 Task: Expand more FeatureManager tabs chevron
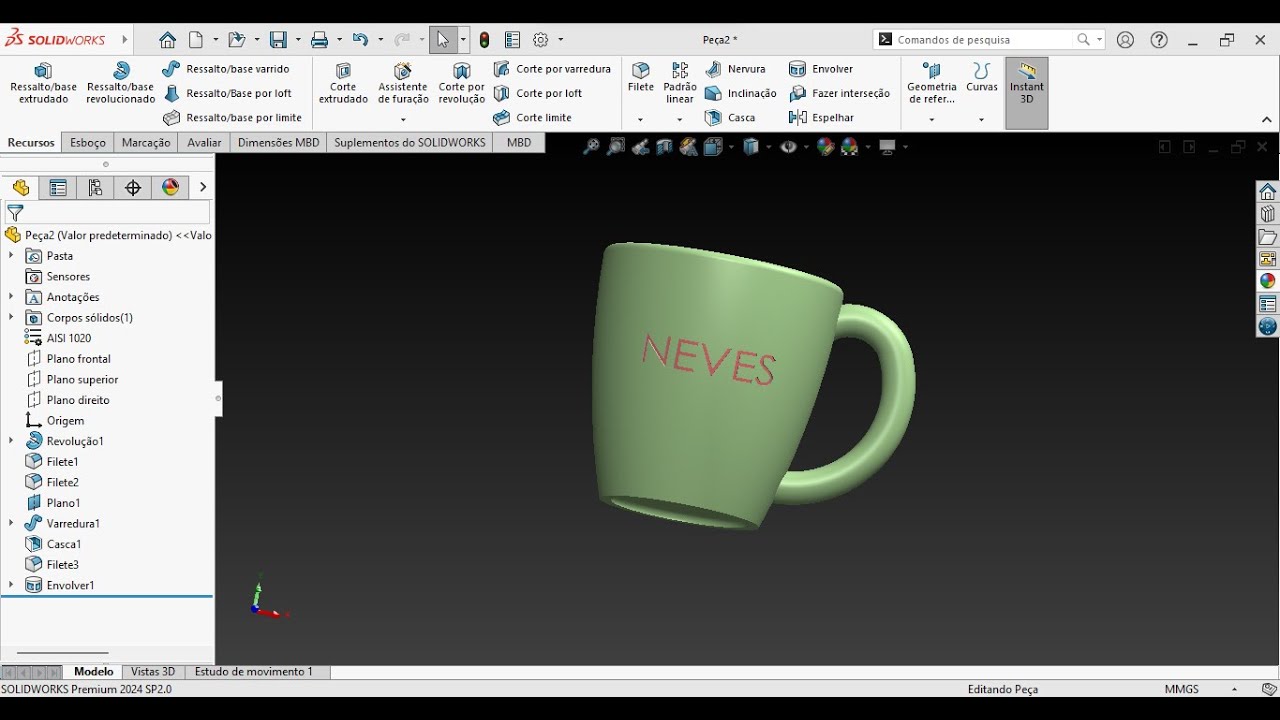203,187
